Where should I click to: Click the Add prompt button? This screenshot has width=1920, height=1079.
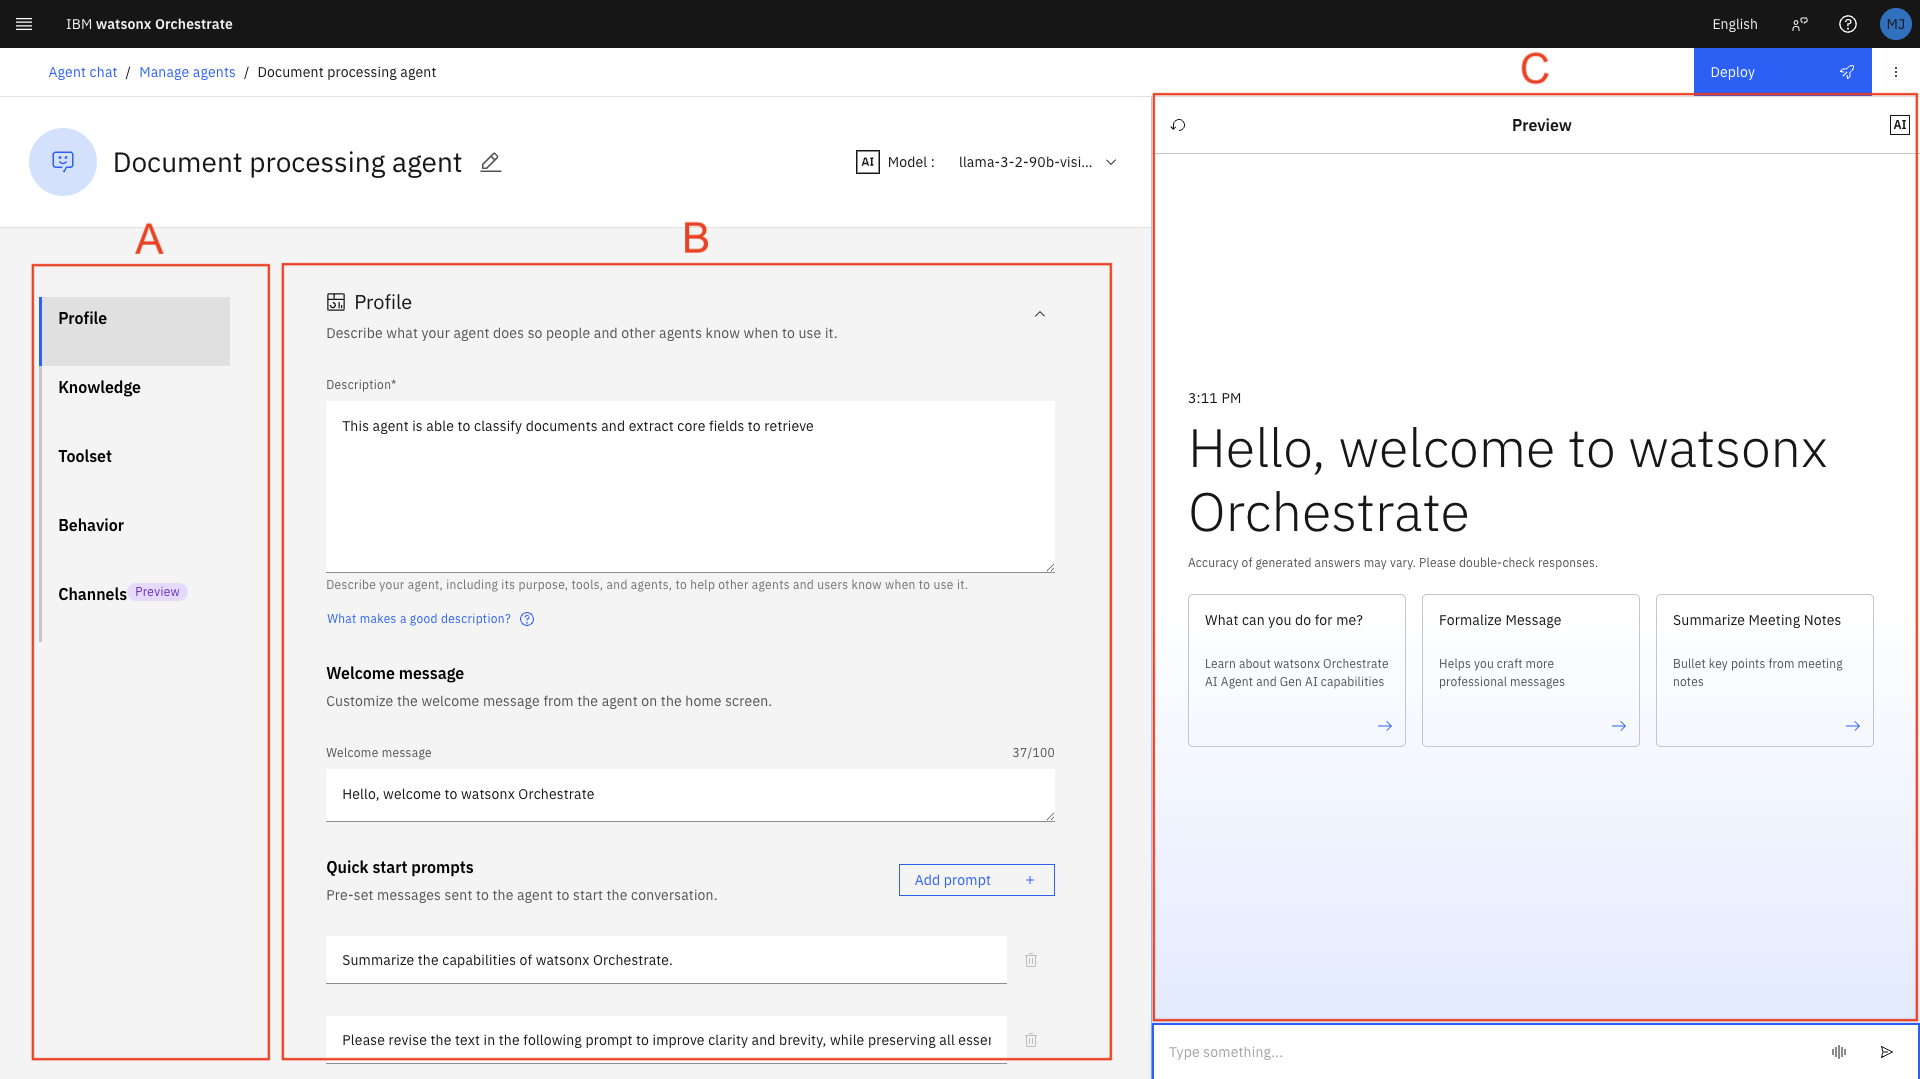pos(976,880)
